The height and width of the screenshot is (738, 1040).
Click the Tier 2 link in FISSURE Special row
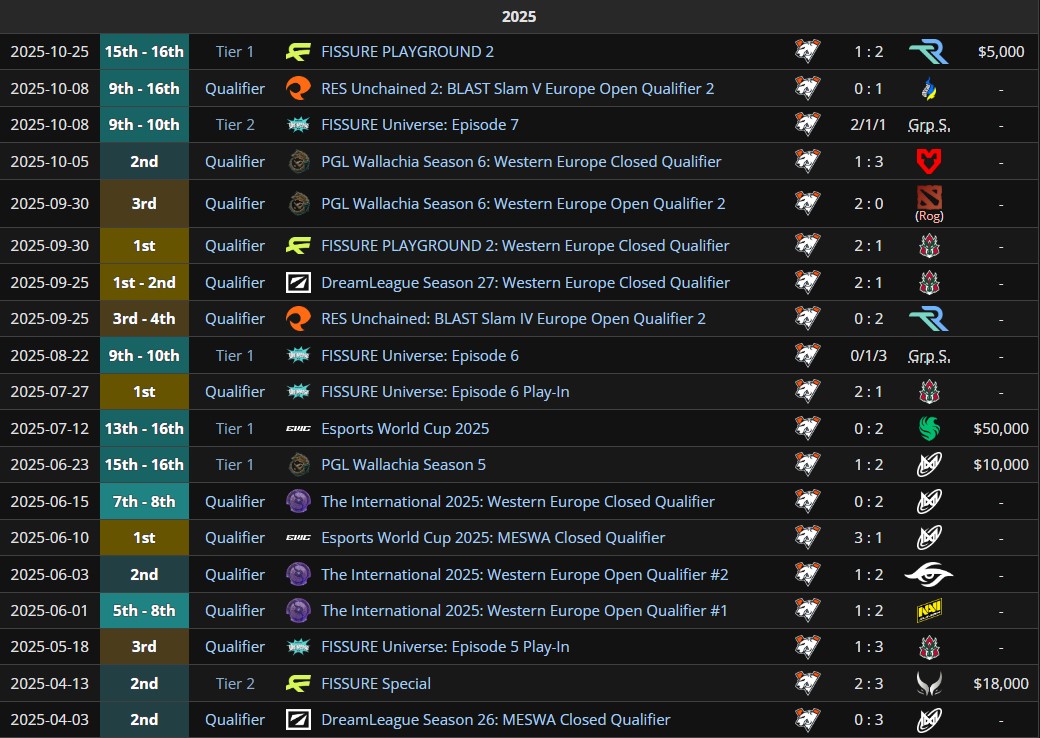click(235, 683)
